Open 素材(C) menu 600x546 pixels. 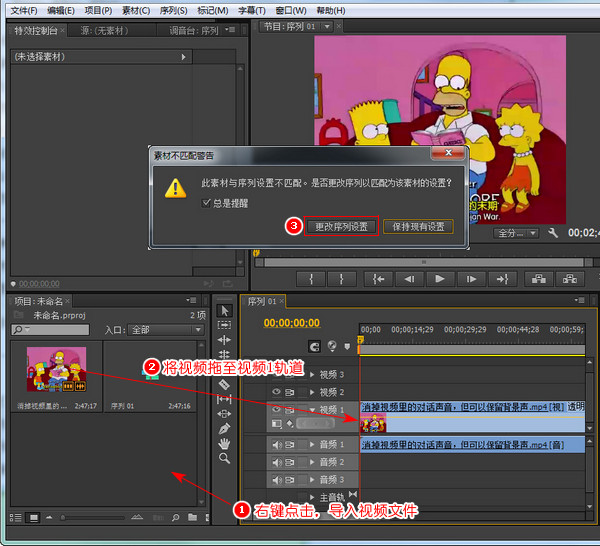tap(136, 10)
